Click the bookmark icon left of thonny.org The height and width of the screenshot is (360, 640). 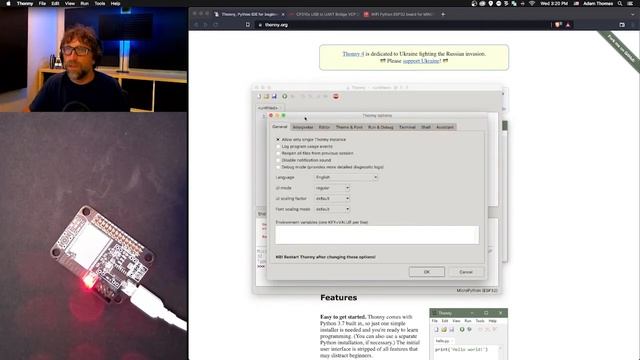pos(248,25)
